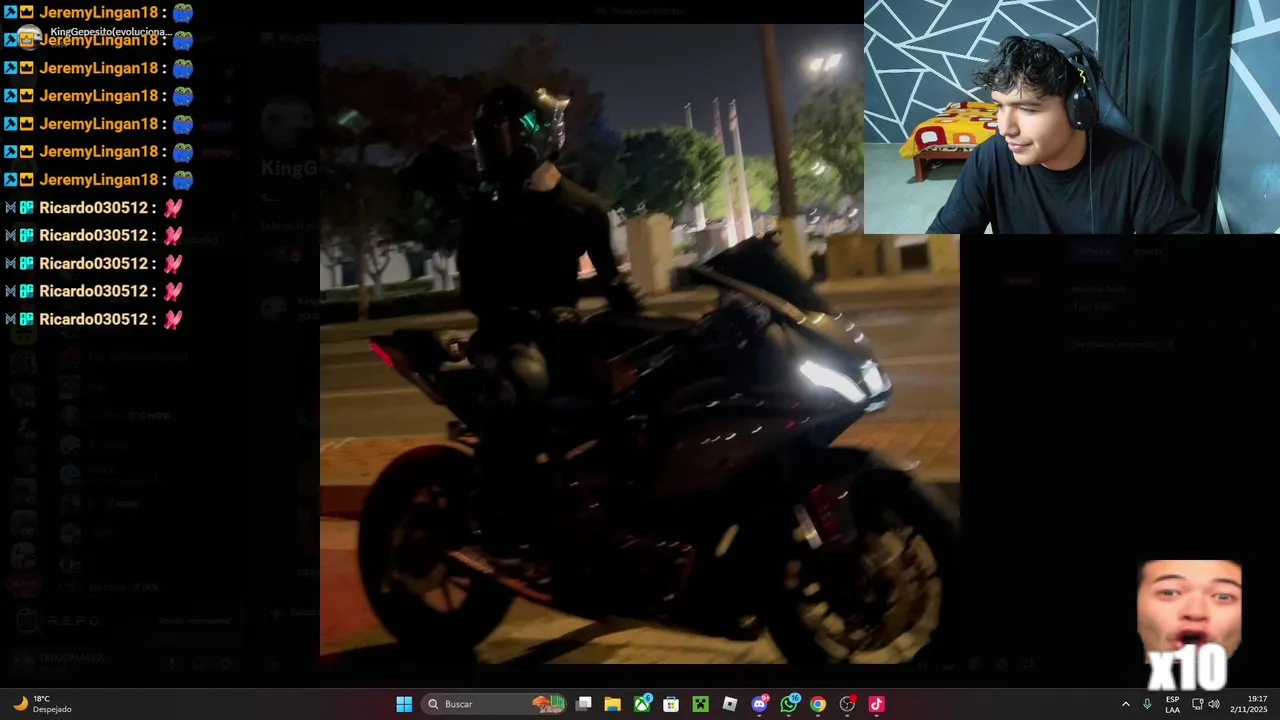Open the Roblox taskbar icon
The width and height of the screenshot is (1280, 720).
click(730, 704)
